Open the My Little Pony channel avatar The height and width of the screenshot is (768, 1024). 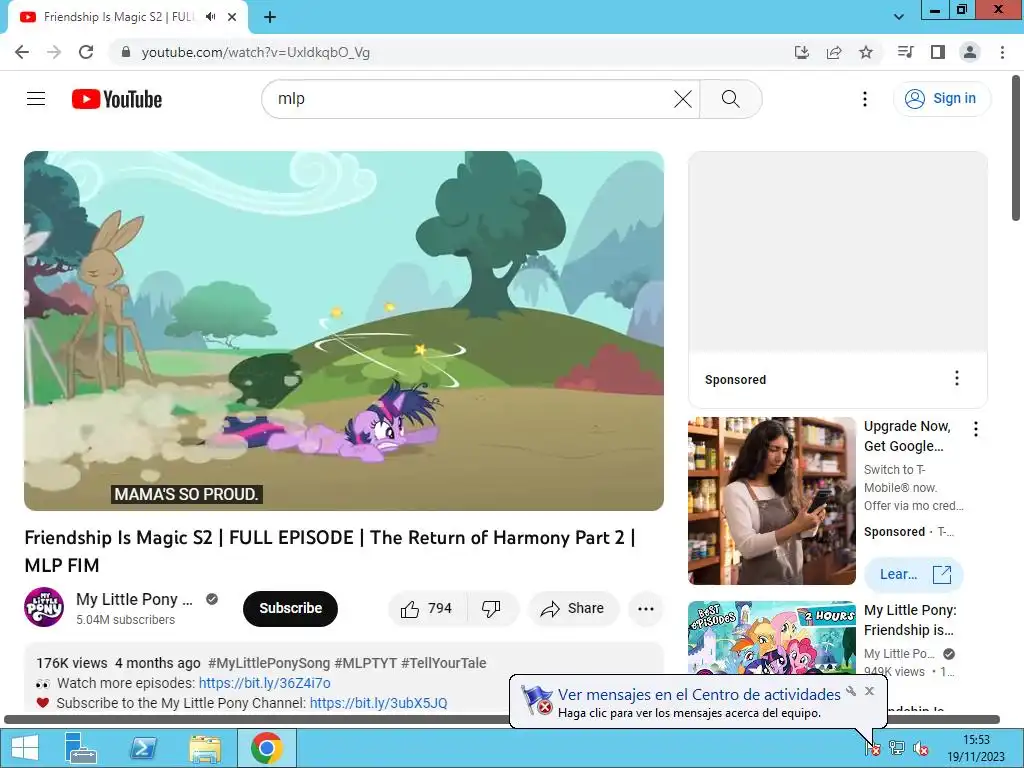coord(44,607)
